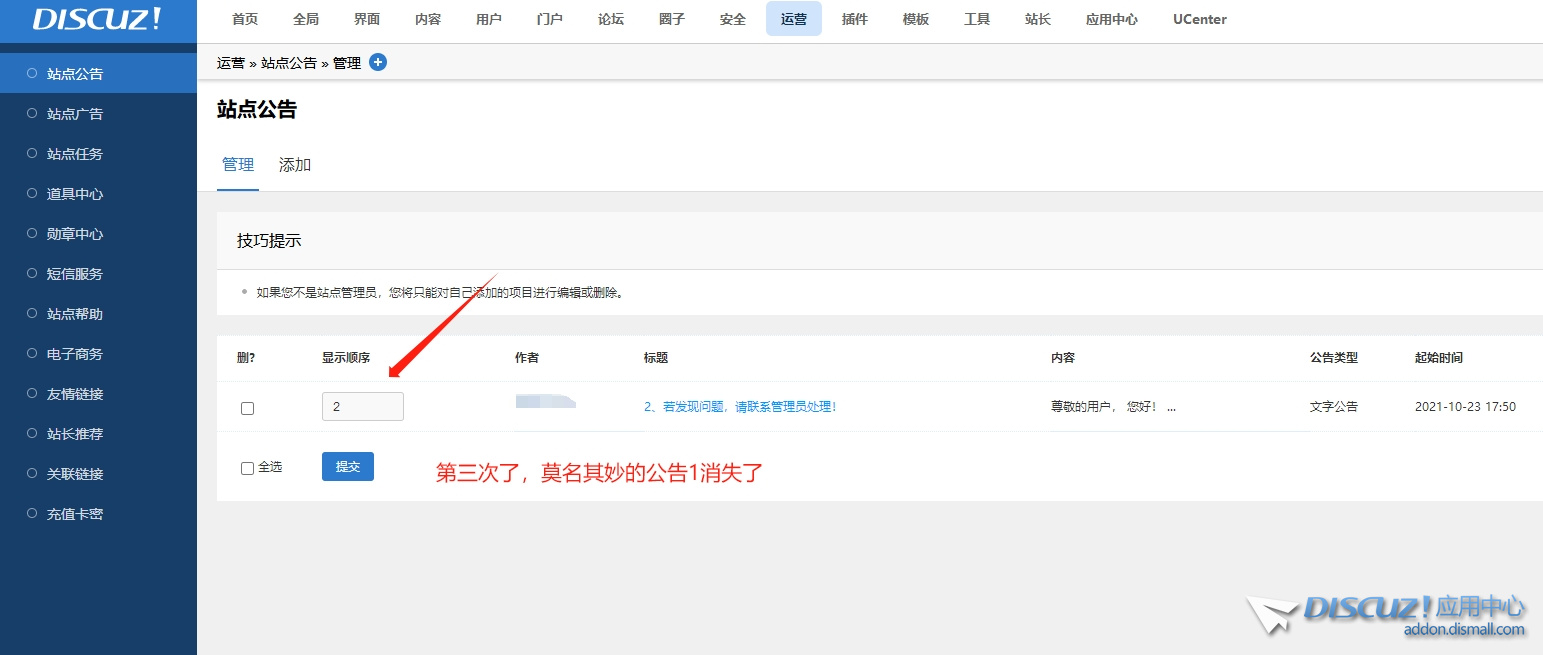Image resolution: width=1543 pixels, height=655 pixels.
Task: Navigate to 应用中心 in top bar
Action: pyautogui.click(x=1111, y=19)
